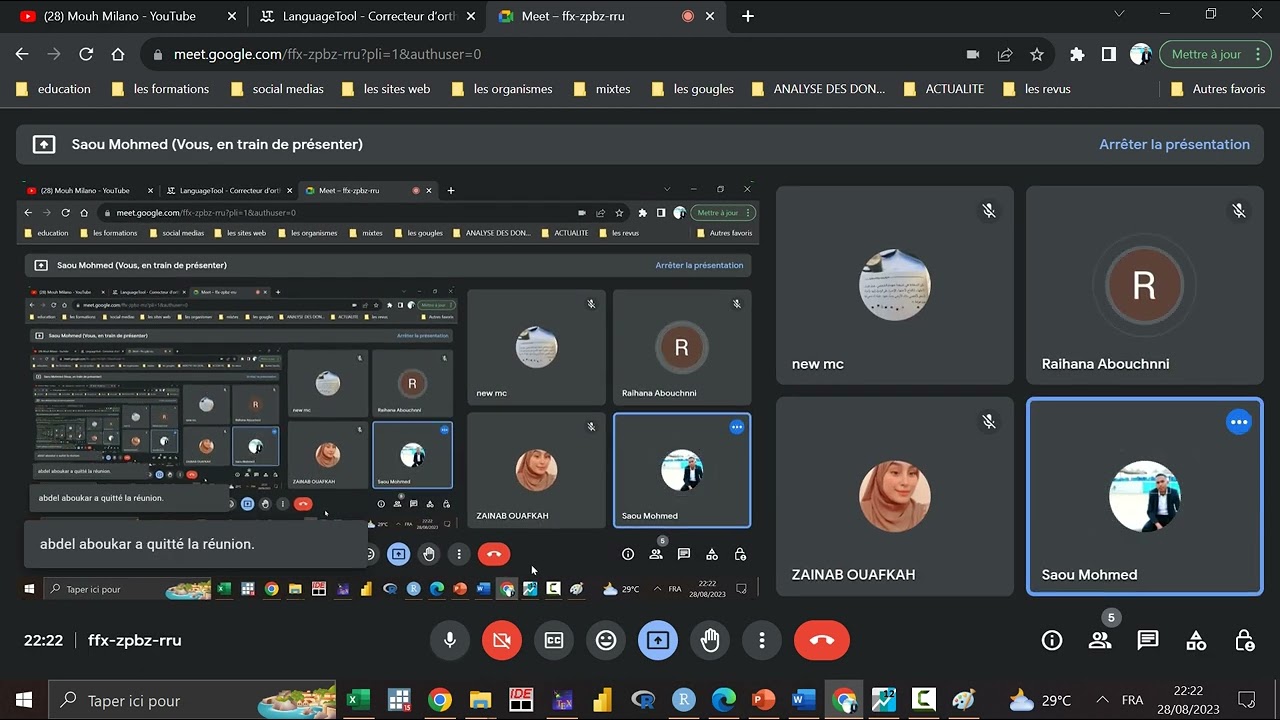The image size is (1280, 720).
Task: Open the in-call chat panel
Action: pyautogui.click(x=1148, y=640)
